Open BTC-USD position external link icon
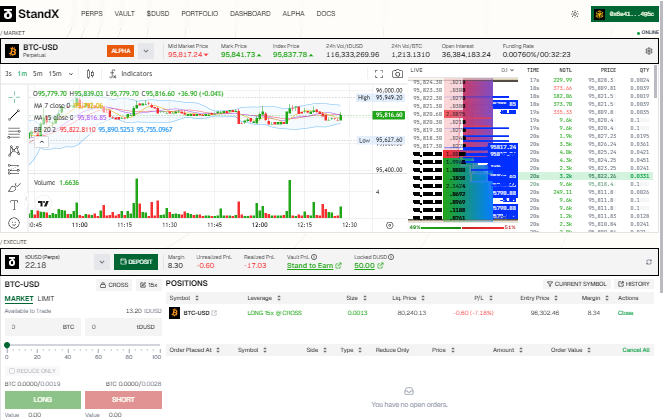The height and width of the screenshot is (420, 664). pos(214,313)
